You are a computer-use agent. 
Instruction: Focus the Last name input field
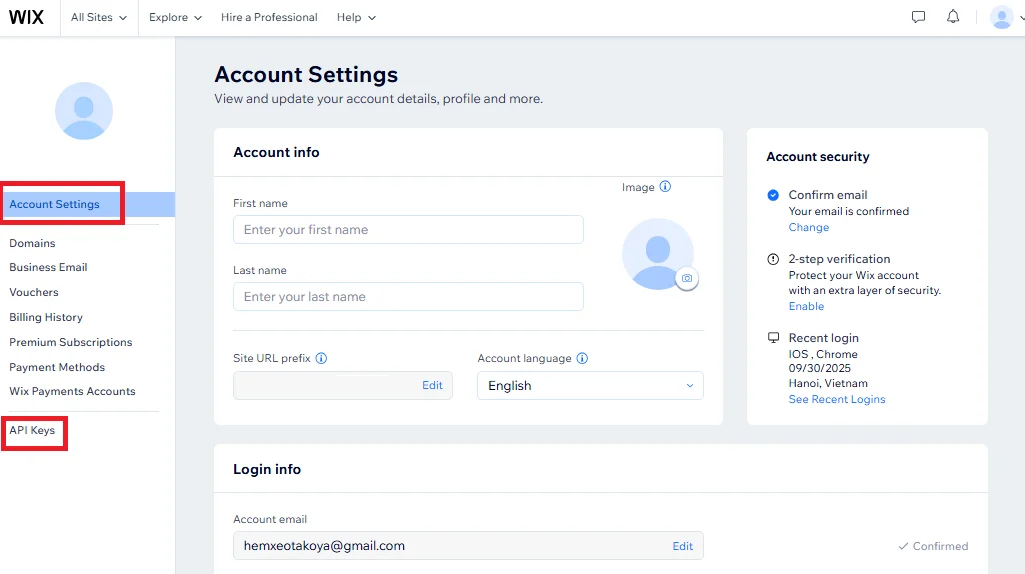coord(409,297)
